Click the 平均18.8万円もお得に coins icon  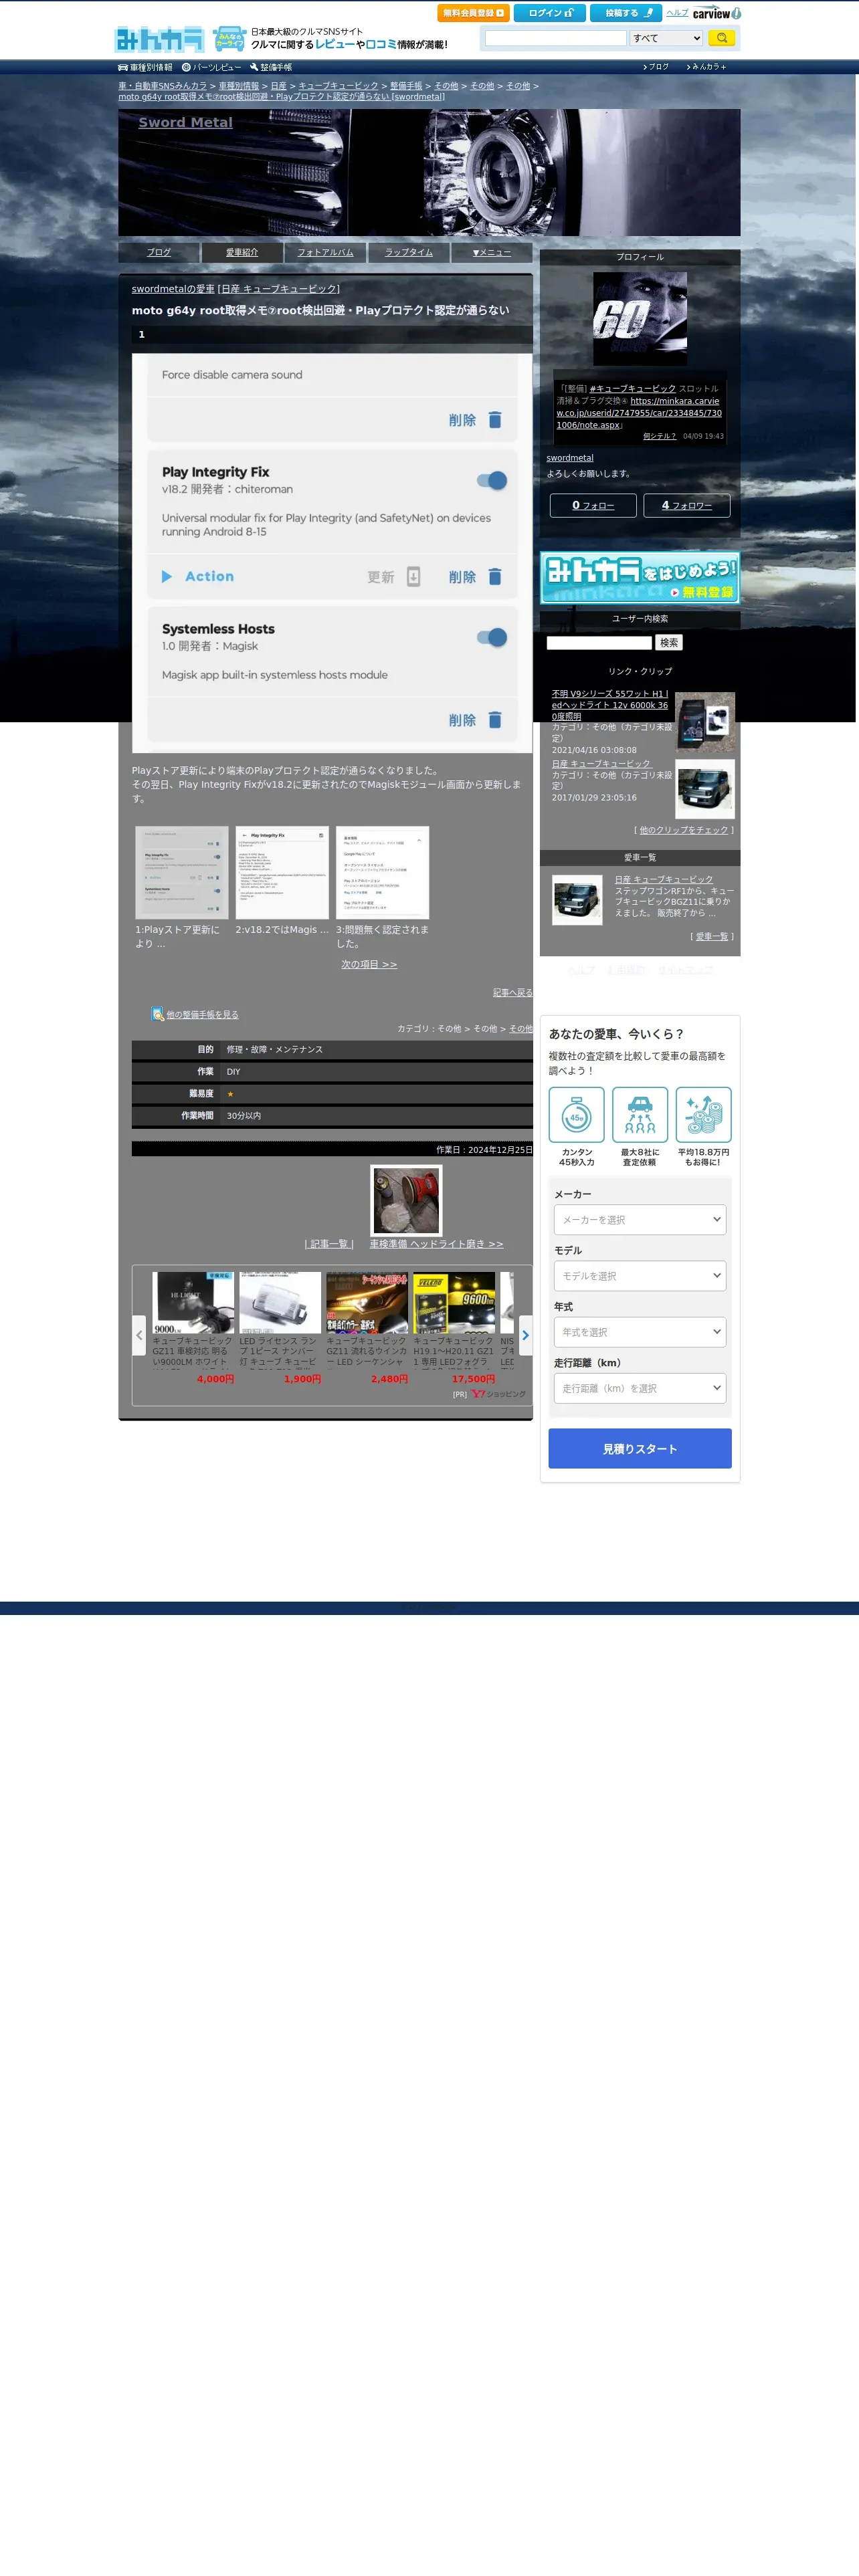coord(703,1115)
